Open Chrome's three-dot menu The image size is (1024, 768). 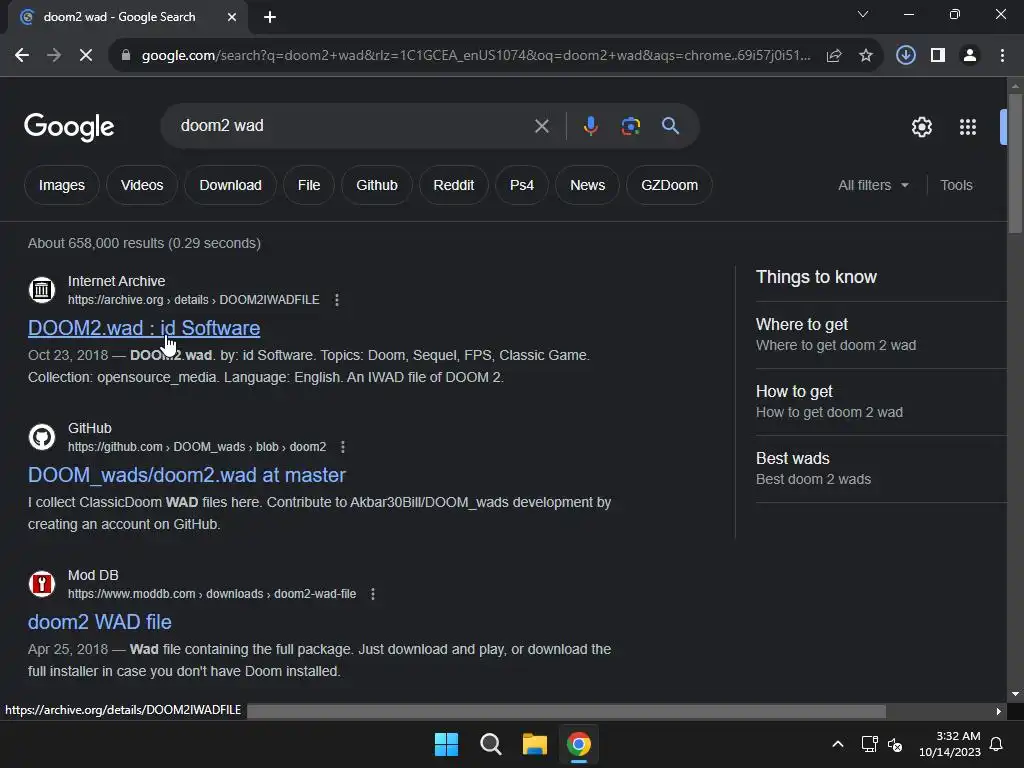point(1002,56)
